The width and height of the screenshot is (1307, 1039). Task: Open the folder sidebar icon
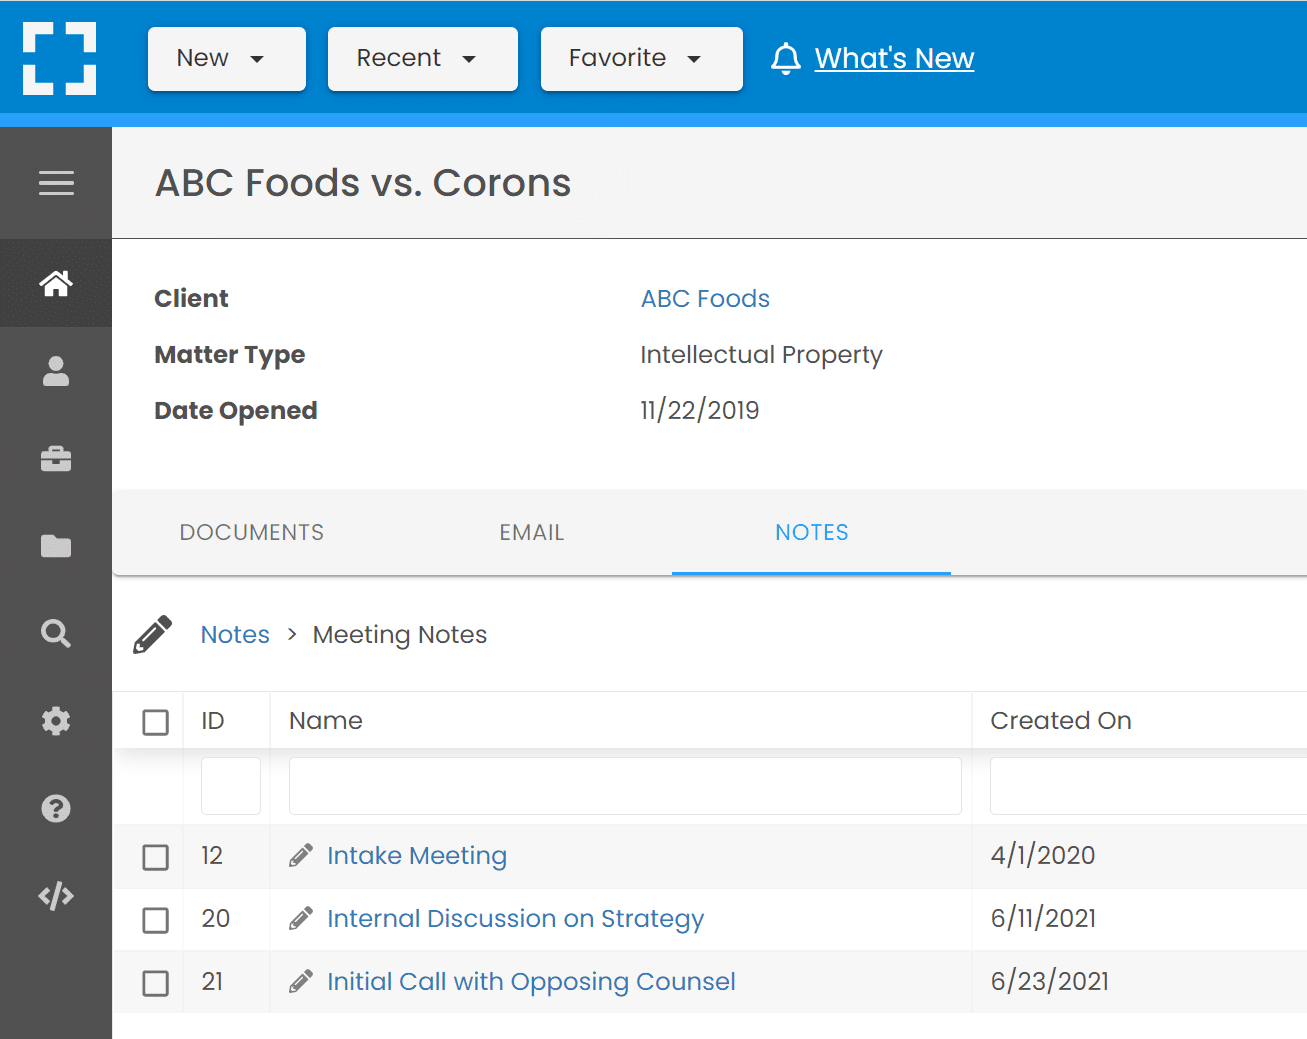pos(56,546)
